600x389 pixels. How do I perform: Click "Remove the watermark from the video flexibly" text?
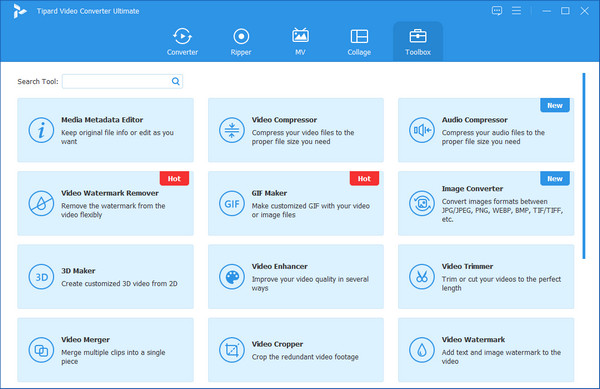click(113, 210)
